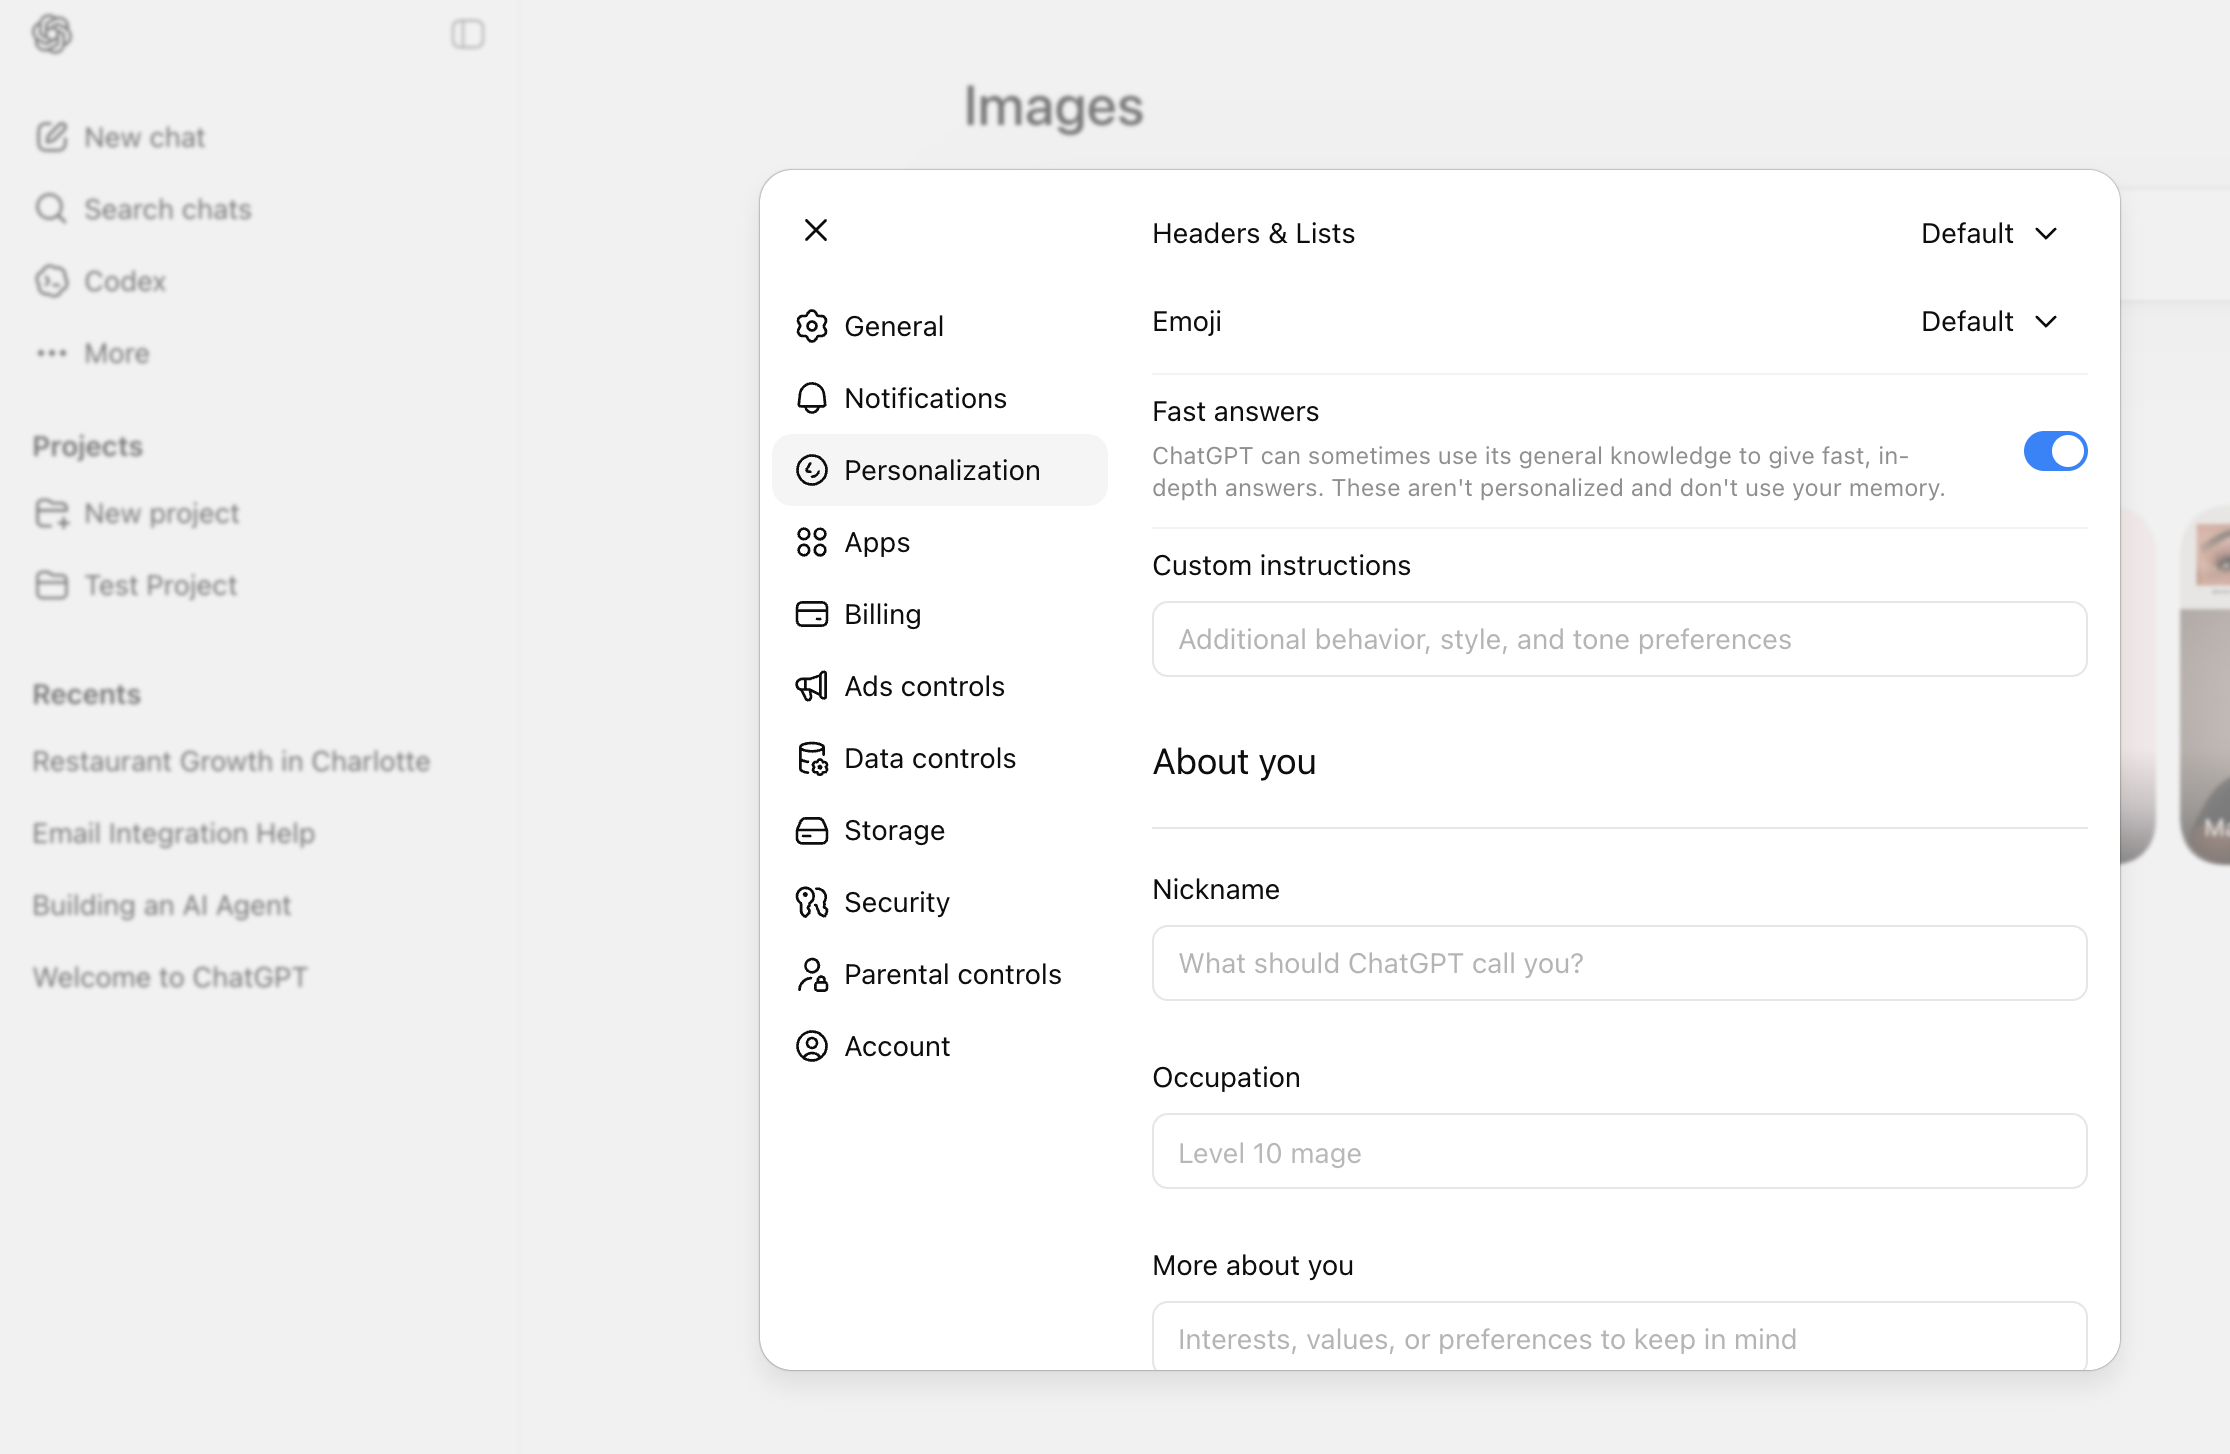Click the Projects section header
2230x1454 pixels.
88,446
